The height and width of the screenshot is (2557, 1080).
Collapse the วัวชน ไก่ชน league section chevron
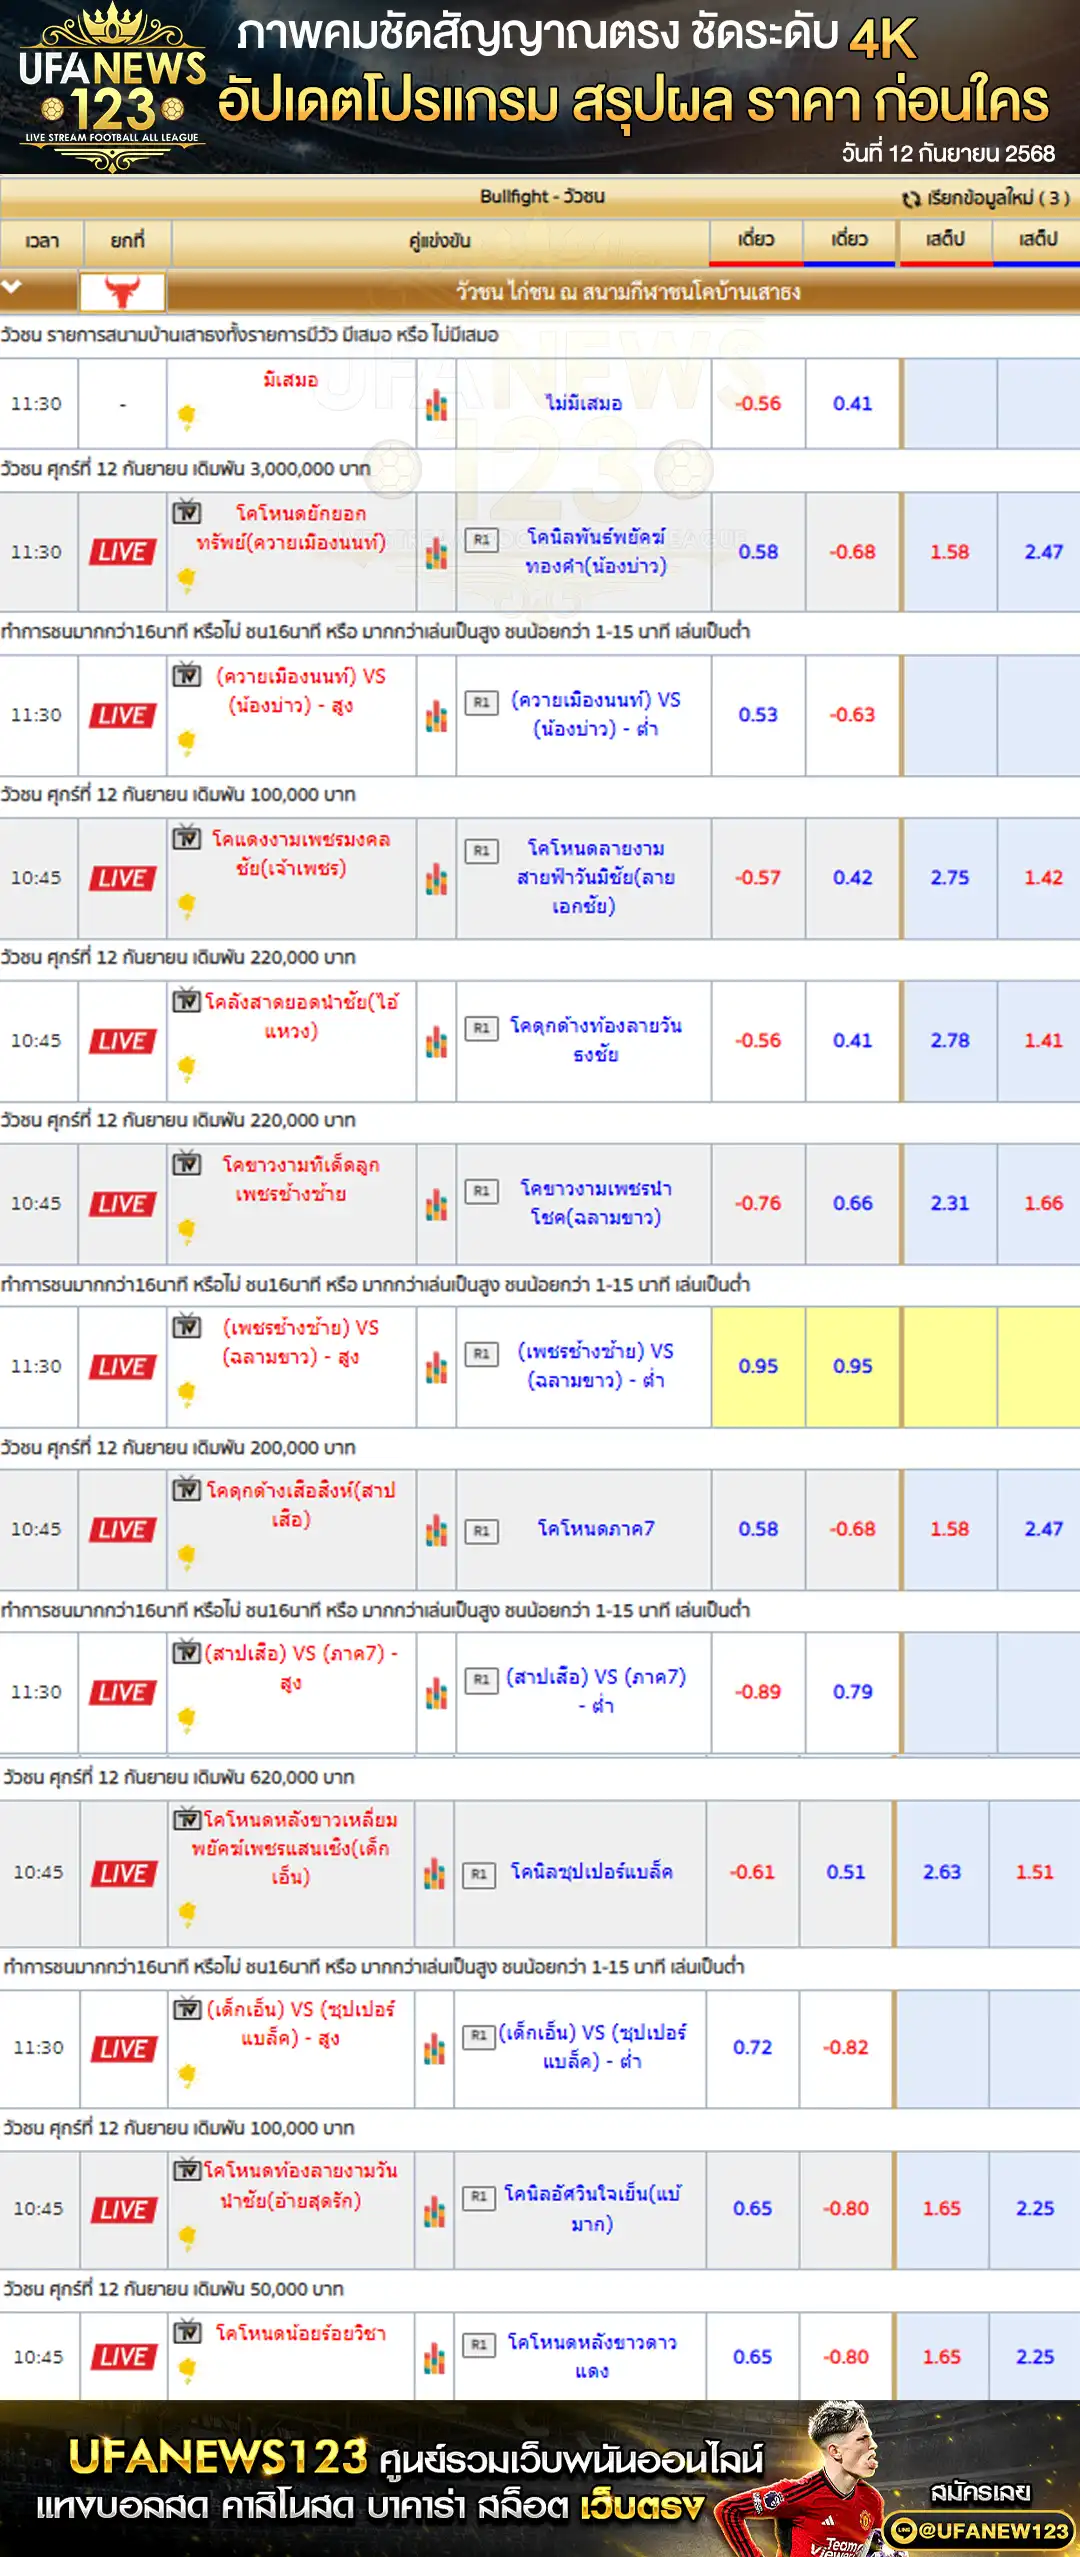12,287
